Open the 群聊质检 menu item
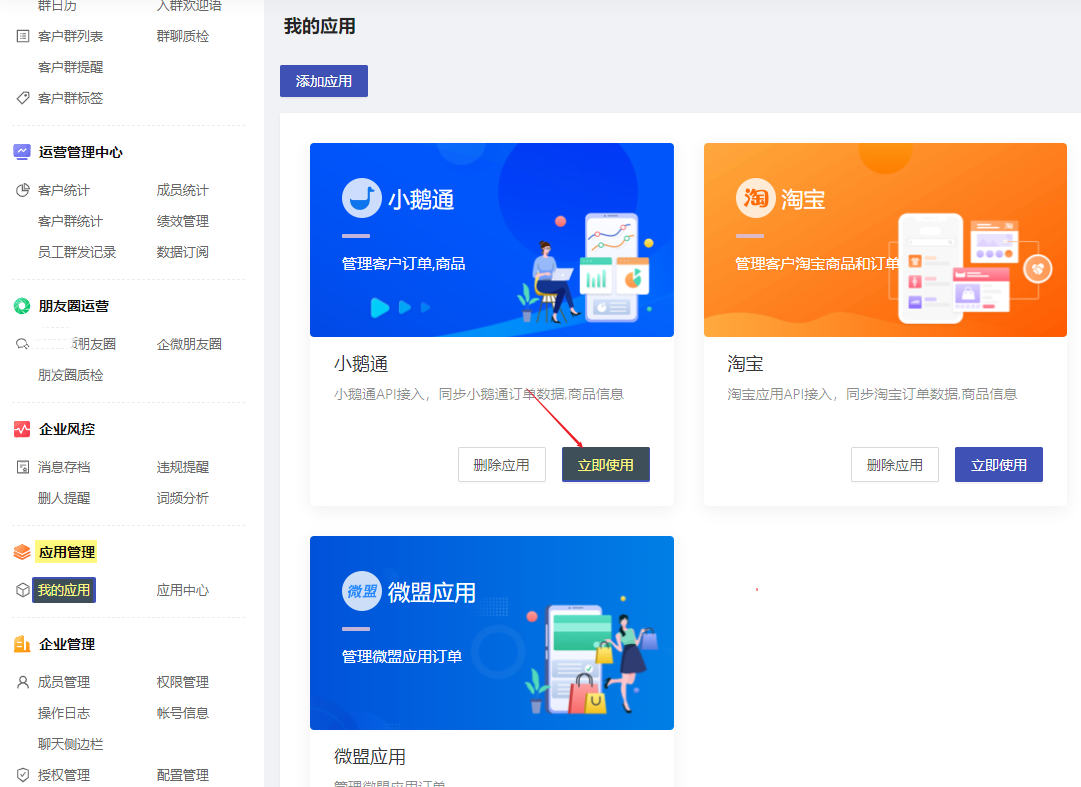The height and width of the screenshot is (787, 1081). [183, 36]
